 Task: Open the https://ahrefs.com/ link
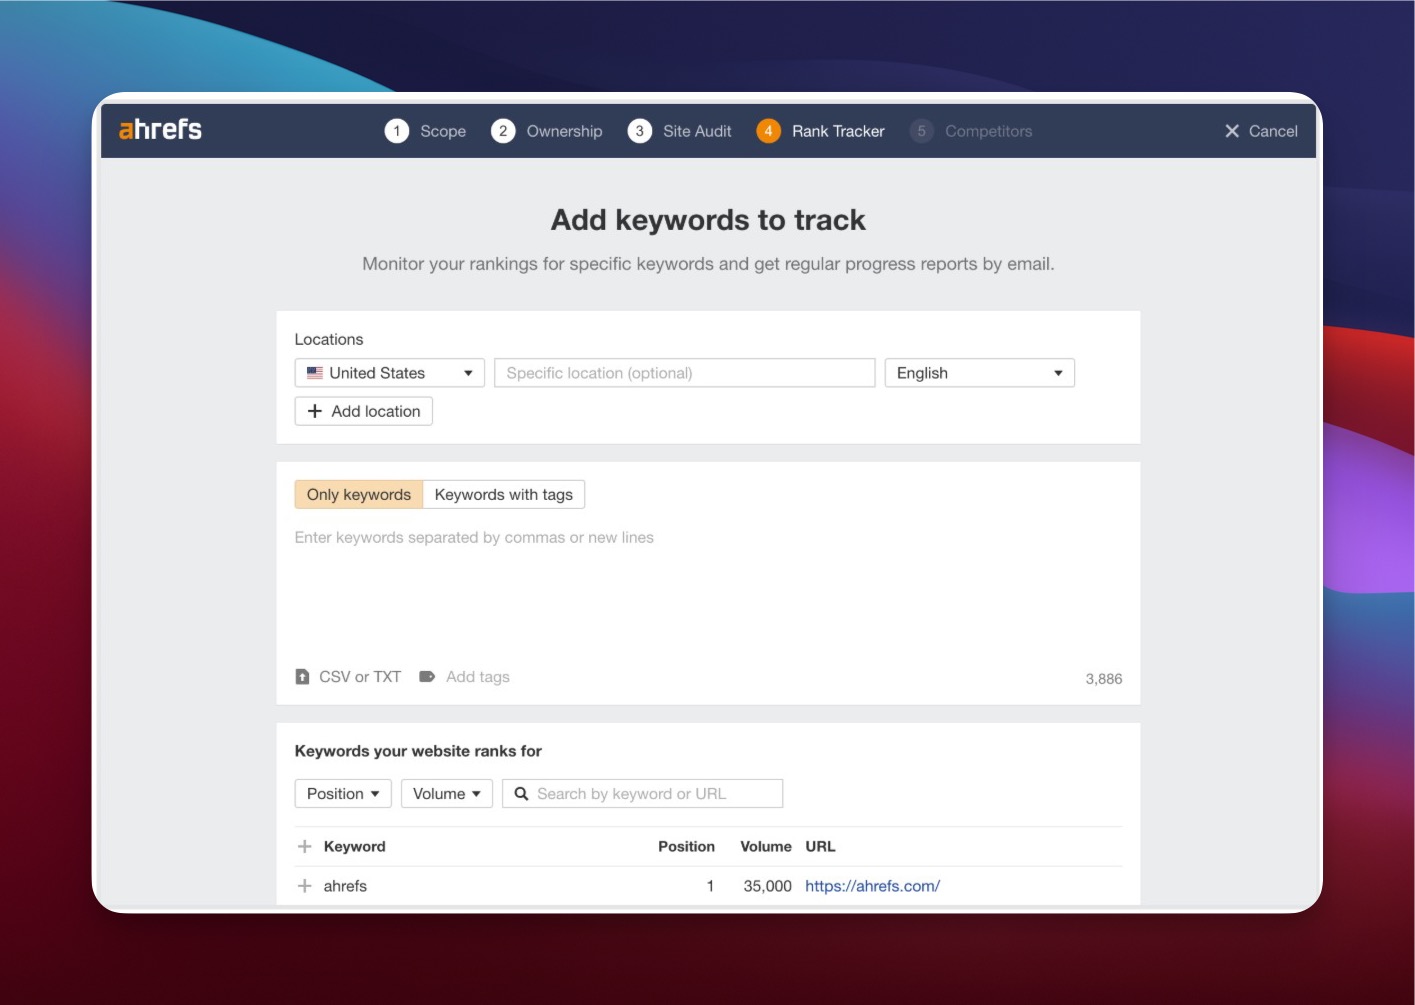tap(872, 885)
